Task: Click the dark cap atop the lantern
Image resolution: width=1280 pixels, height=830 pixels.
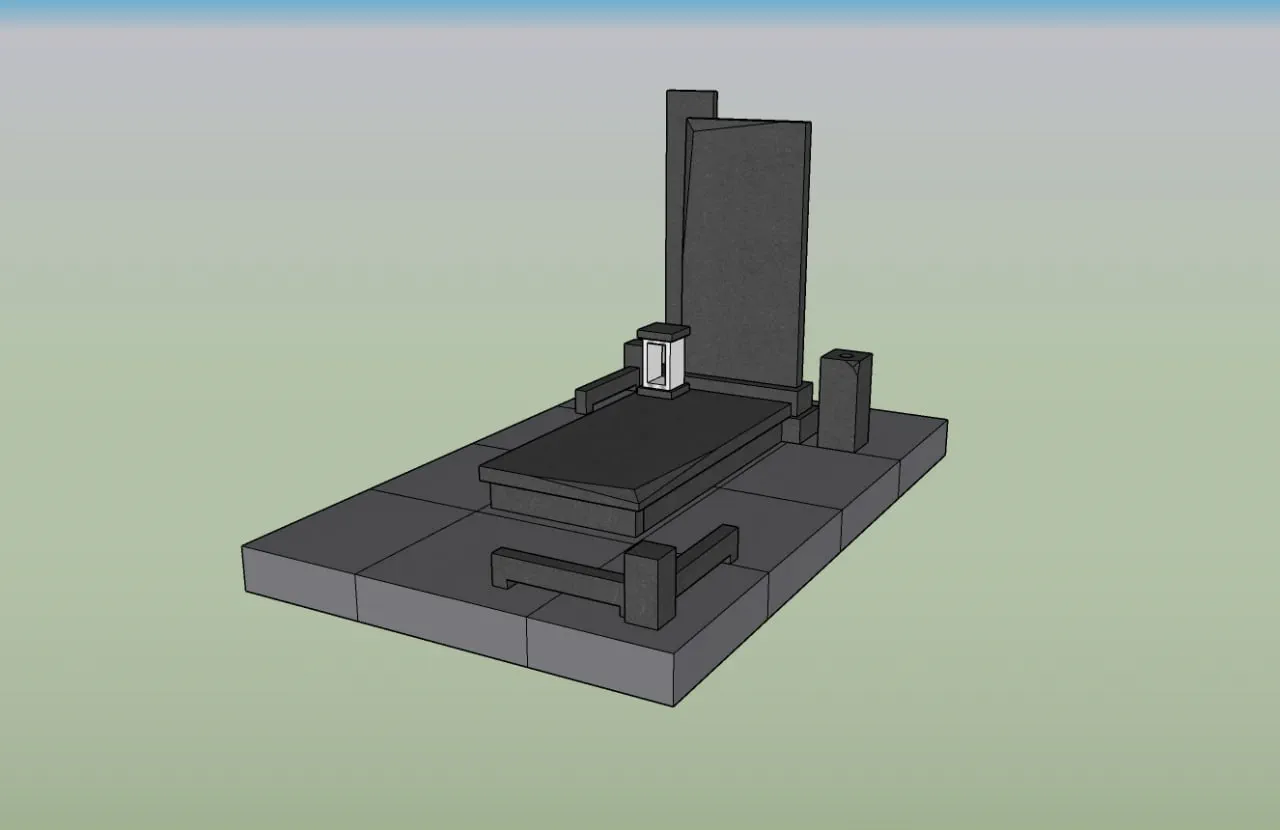Action: [663, 331]
